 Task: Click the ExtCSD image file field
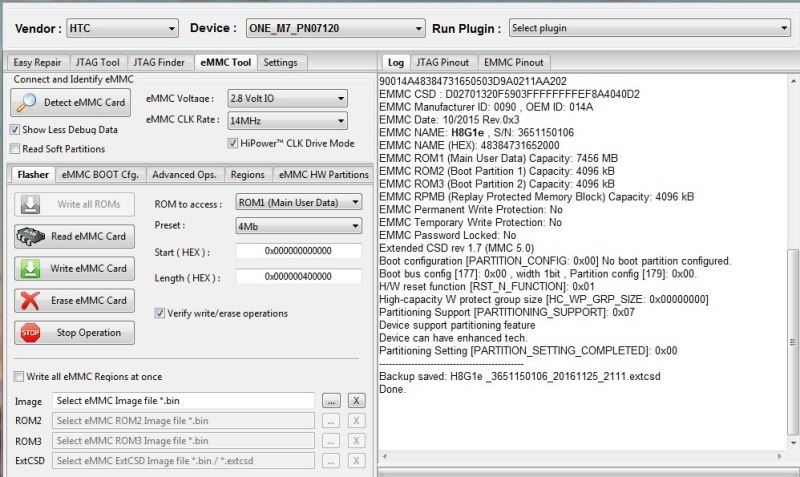pos(183,461)
